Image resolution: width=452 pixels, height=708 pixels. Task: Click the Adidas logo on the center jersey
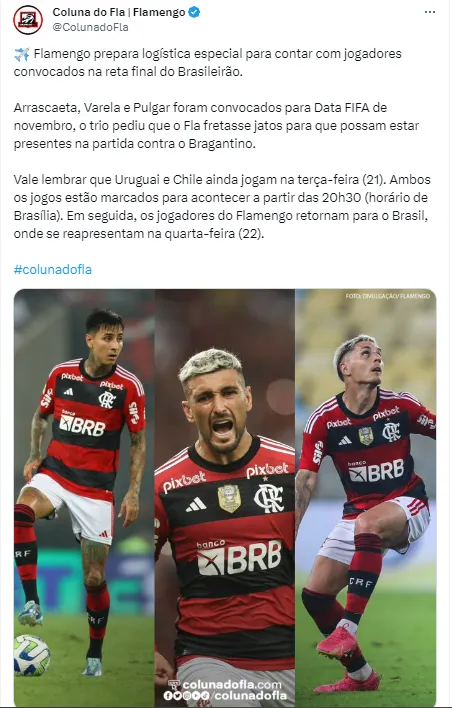(196, 504)
